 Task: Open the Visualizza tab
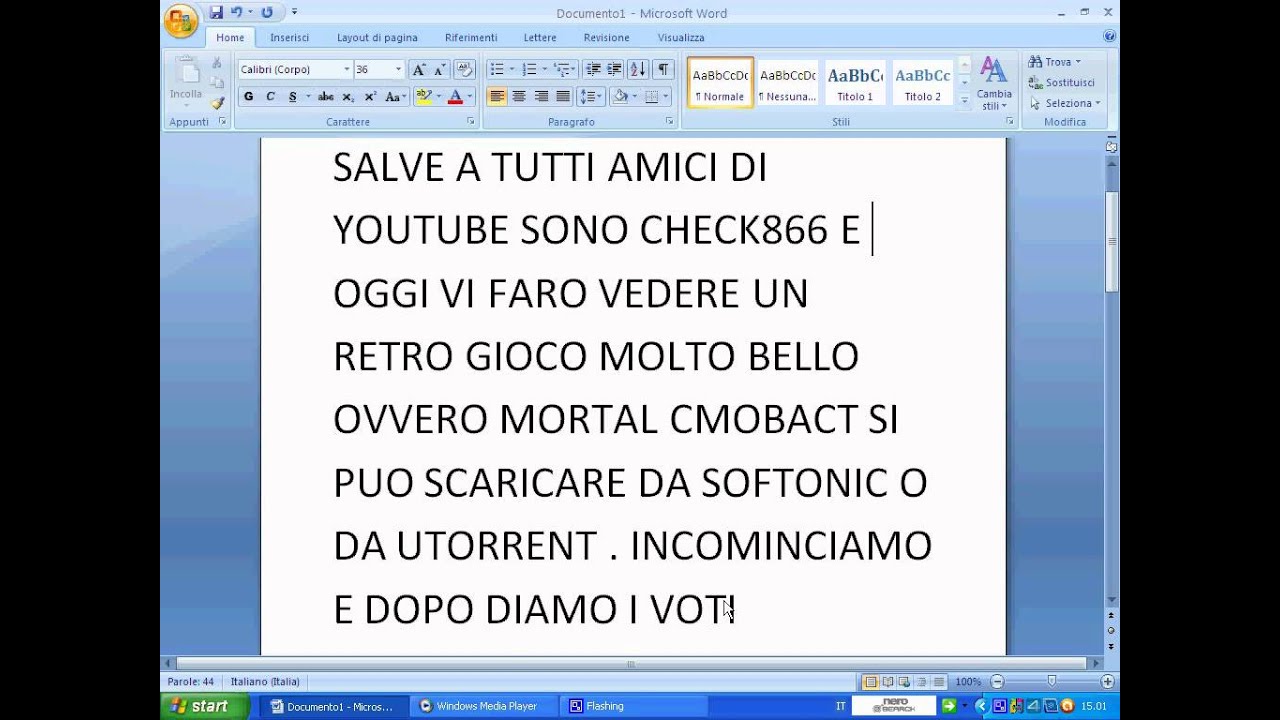click(x=681, y=37)
